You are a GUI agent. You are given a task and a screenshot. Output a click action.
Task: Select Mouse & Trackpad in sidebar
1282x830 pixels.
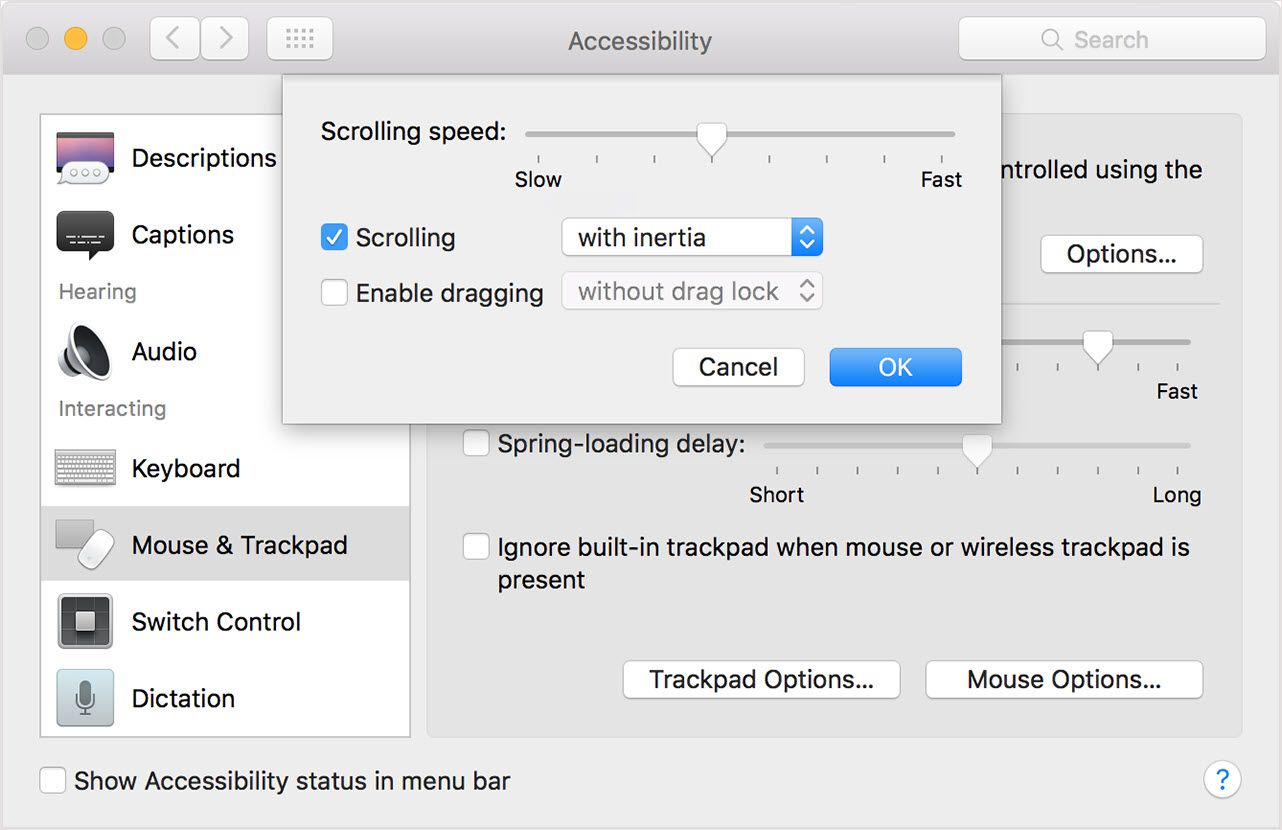(x=225, y=544)
